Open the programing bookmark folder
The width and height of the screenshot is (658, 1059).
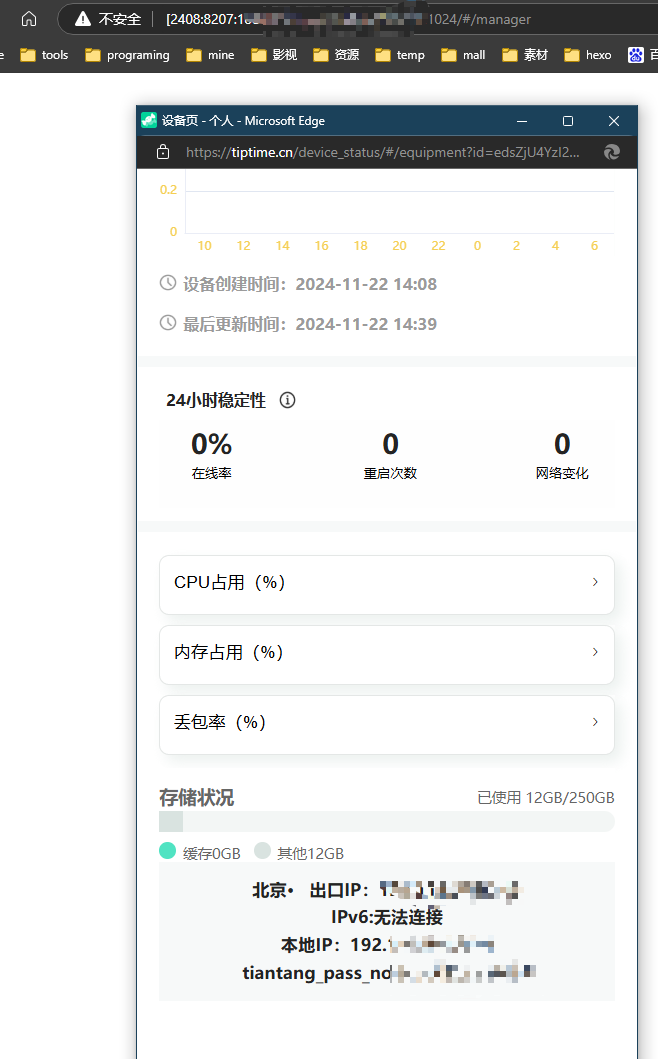point(127,55)
